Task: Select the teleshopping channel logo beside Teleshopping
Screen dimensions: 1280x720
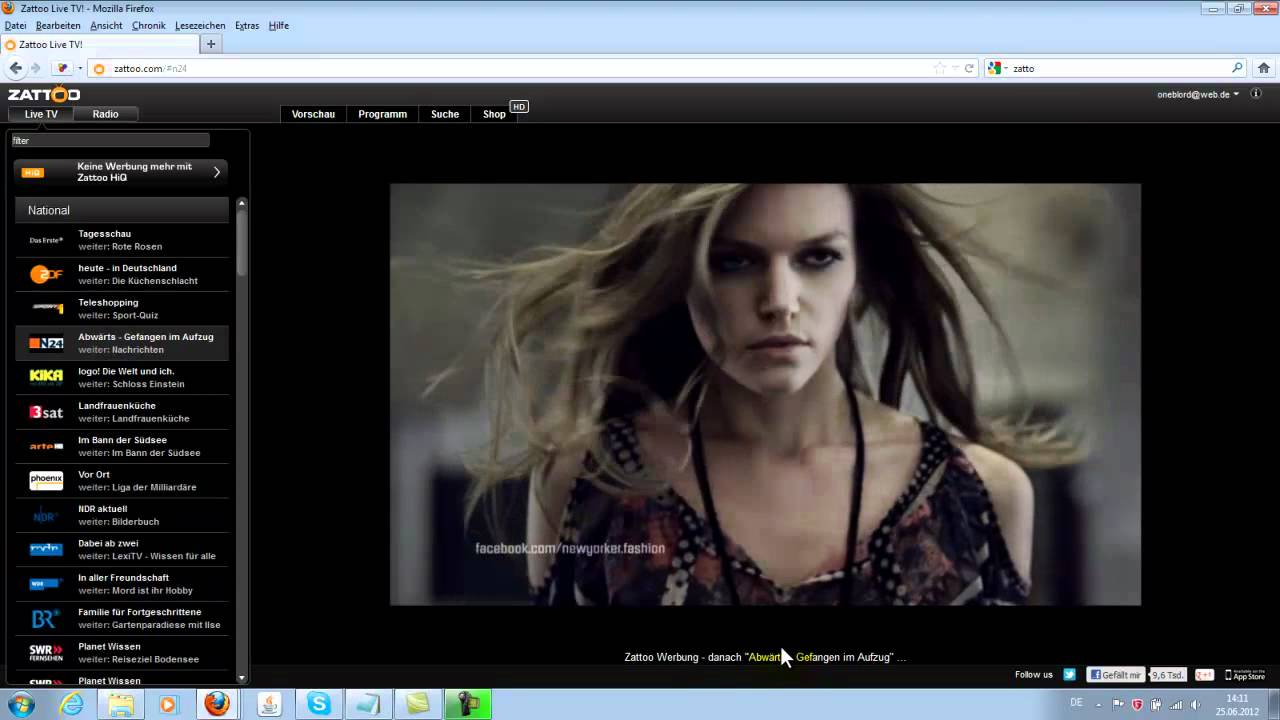Action: point(46,308)
